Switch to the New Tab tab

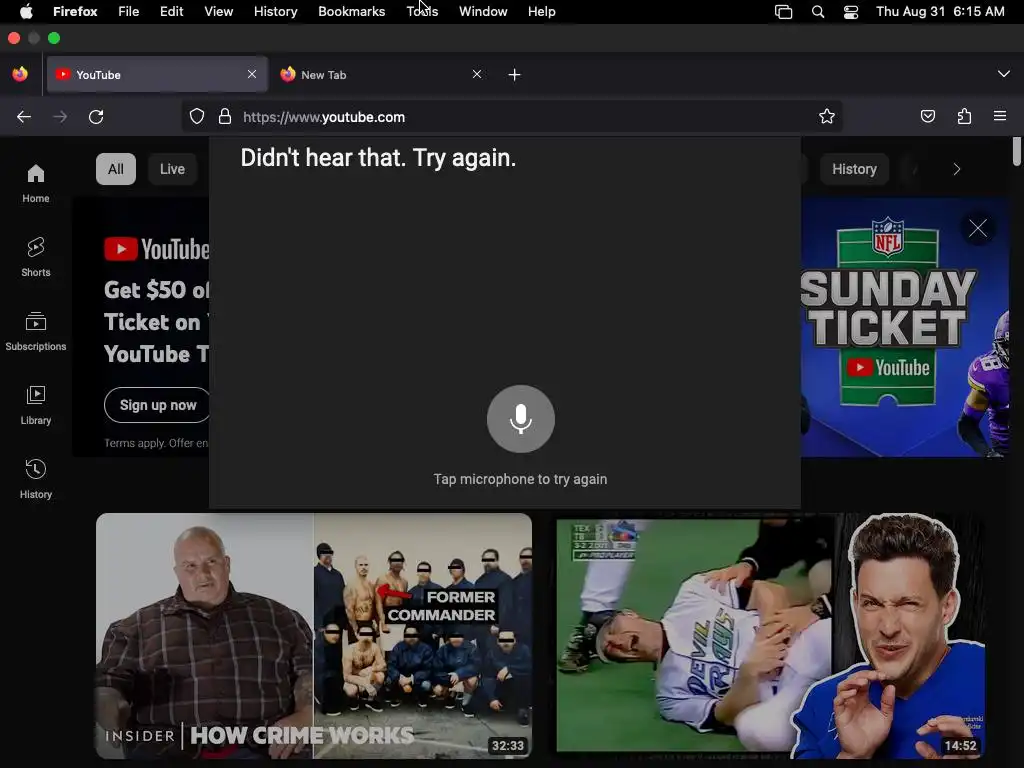coord(382,74)
